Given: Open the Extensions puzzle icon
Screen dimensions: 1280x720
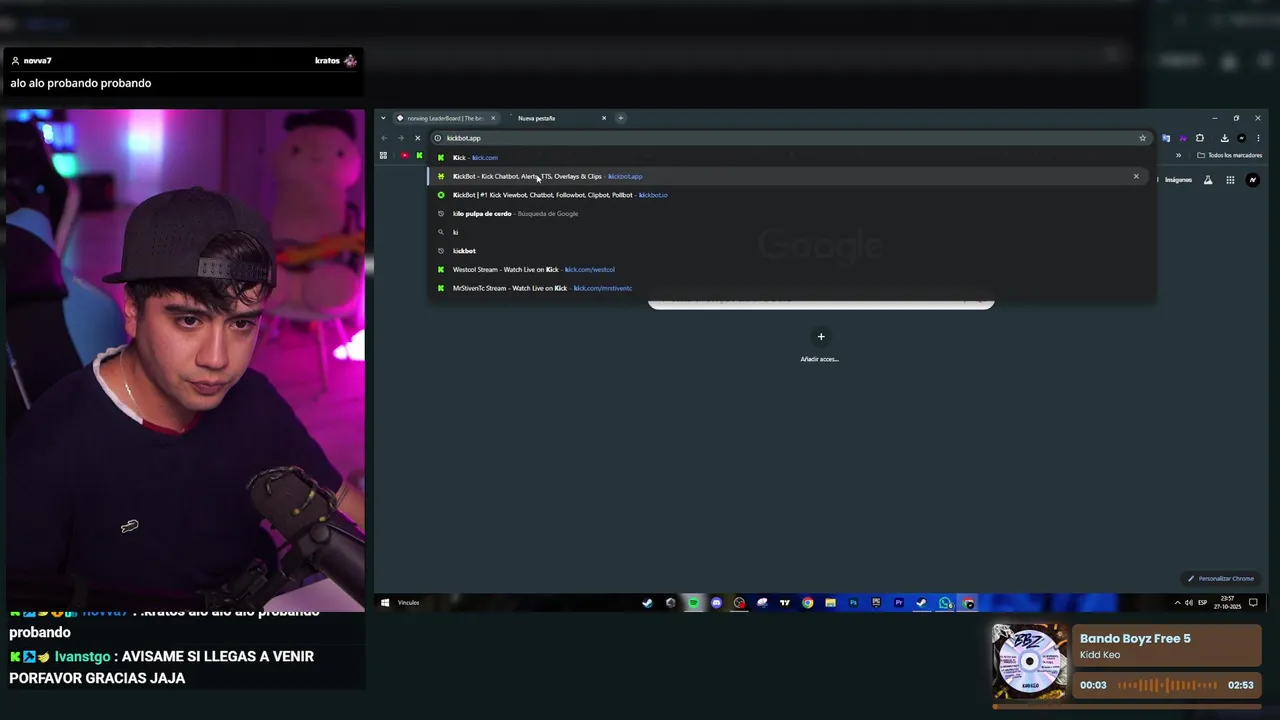Looking at the screenshot, I should 1200,138.
